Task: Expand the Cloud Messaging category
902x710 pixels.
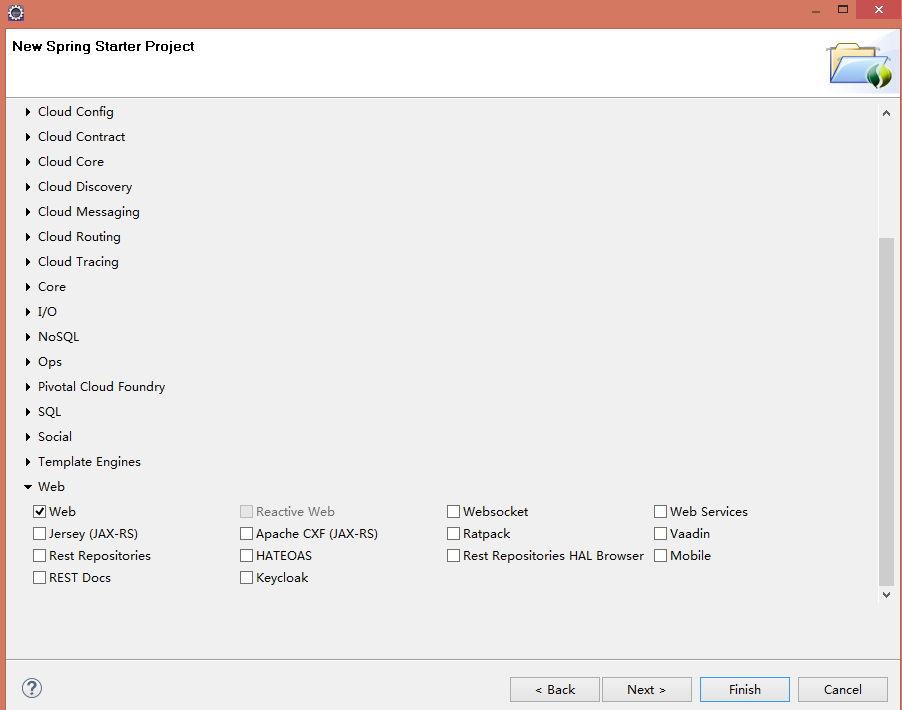Action: [x=28, y=212]
